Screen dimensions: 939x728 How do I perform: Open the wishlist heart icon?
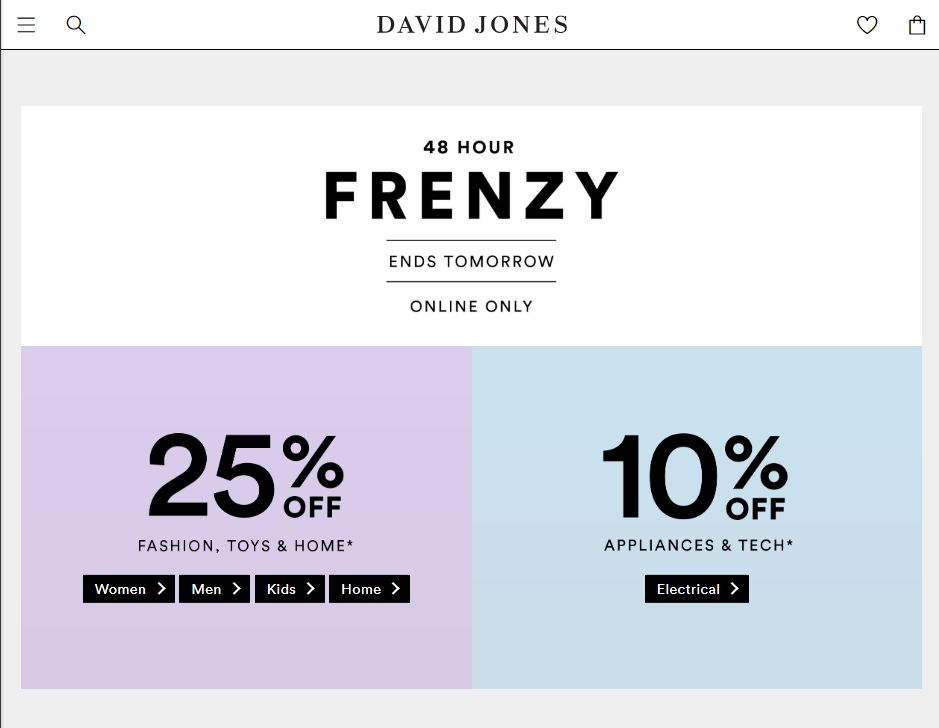[x=867, y=25]
